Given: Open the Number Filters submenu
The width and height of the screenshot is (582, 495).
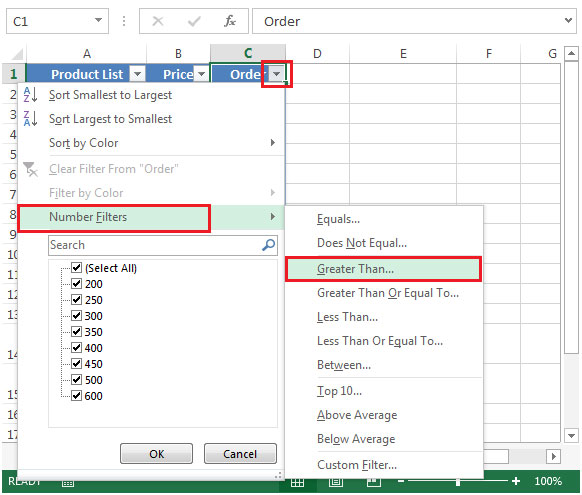Looking at the screenshot, I should click(151, 217).
